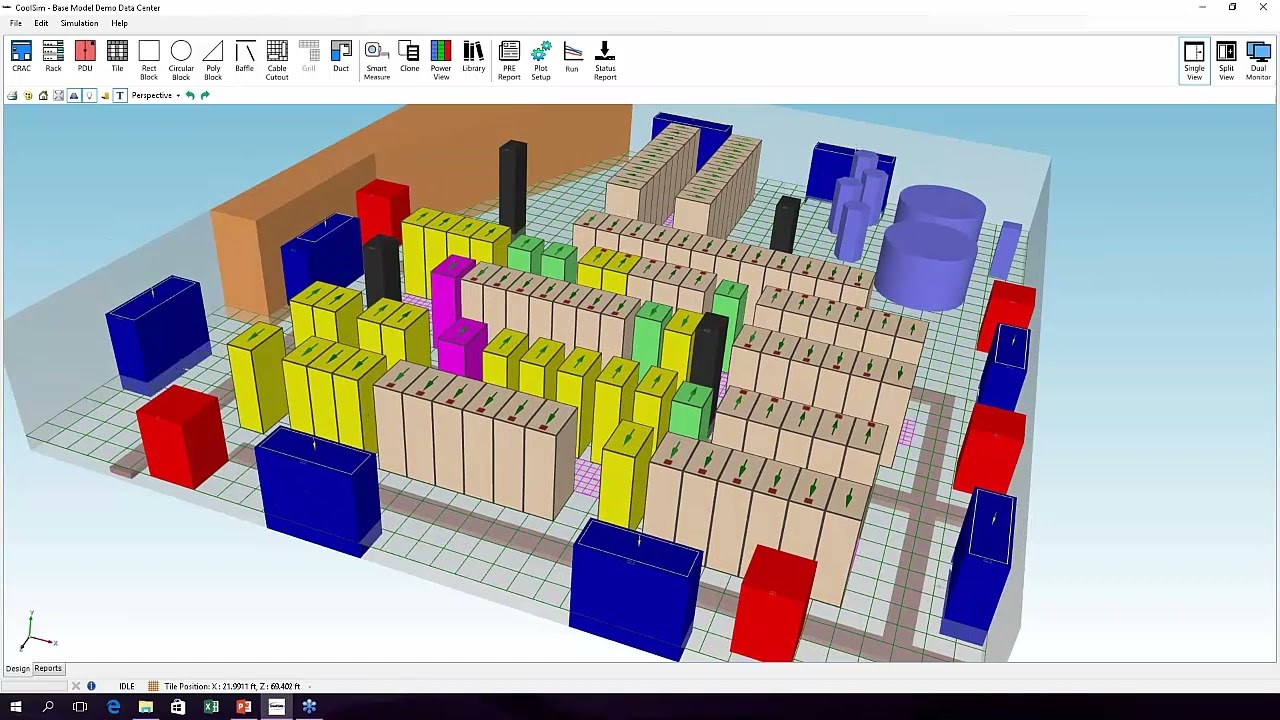Click the Tile Position readout text
The image size is (1280, 720).
pos(232,686)
